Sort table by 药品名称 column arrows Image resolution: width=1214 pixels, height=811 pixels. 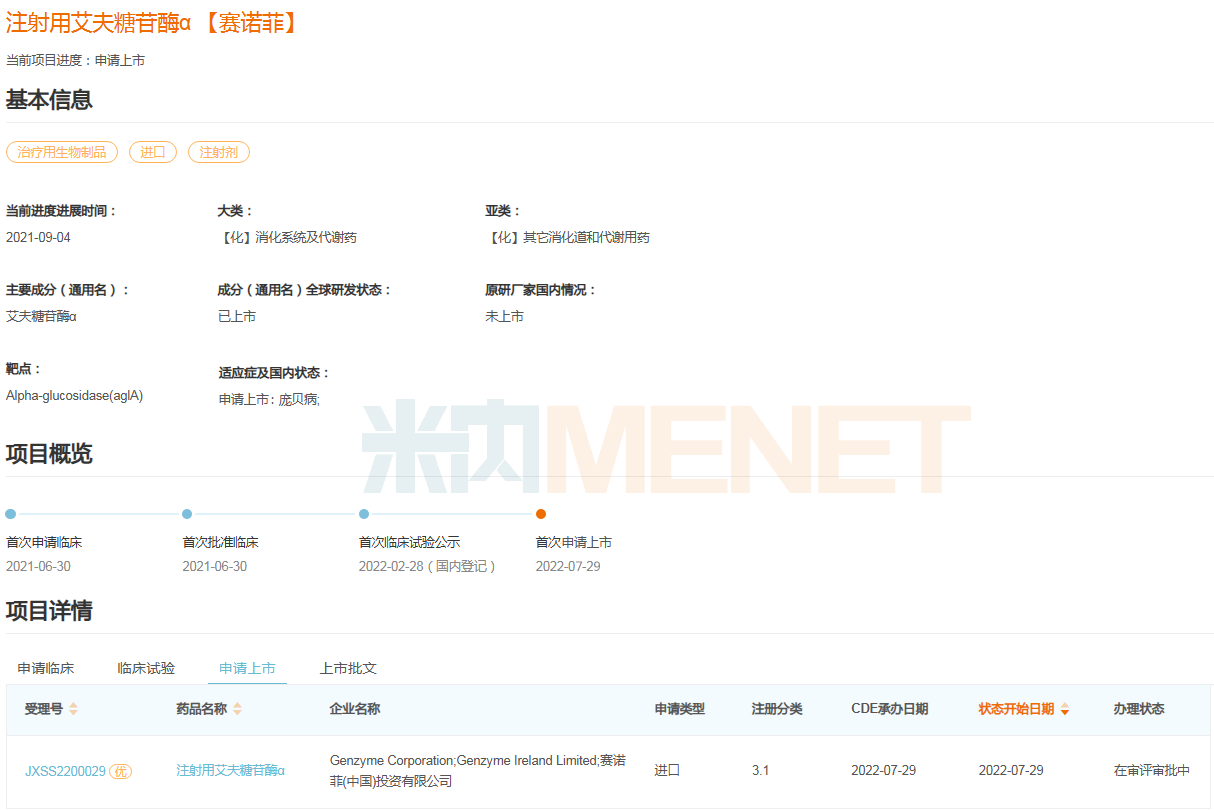click(237, 709)
